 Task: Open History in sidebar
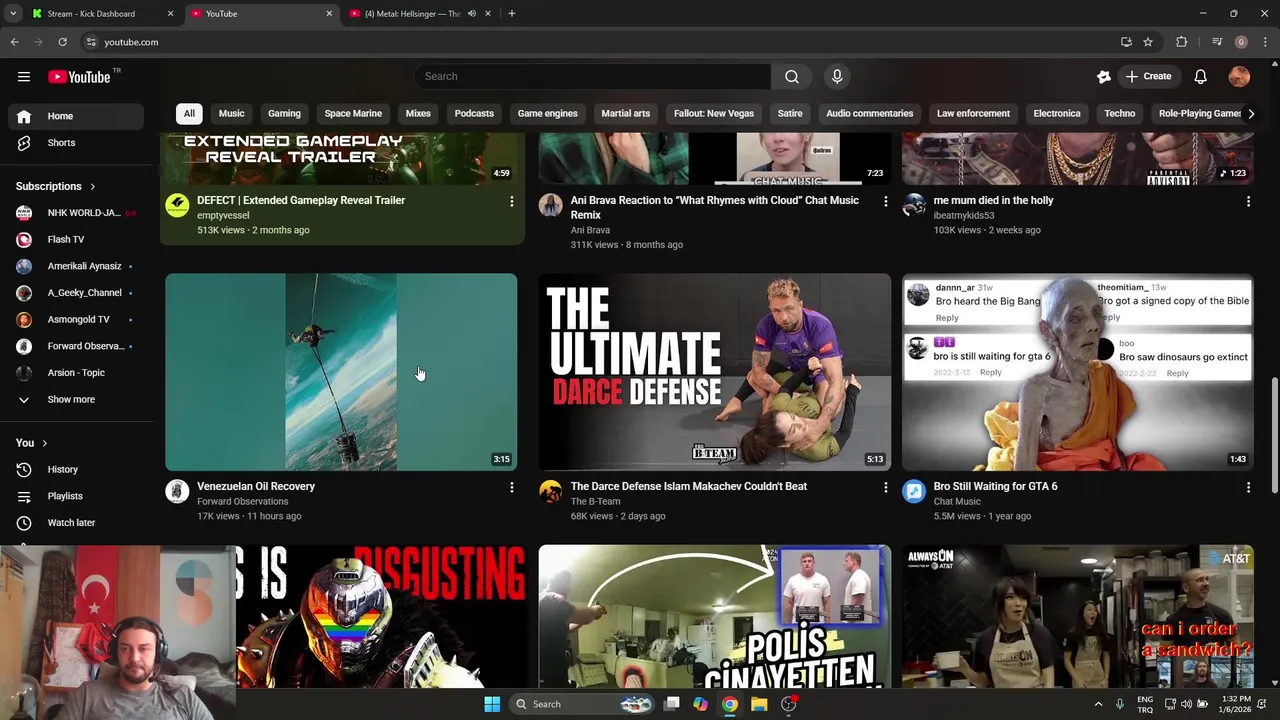coord(76,470)
